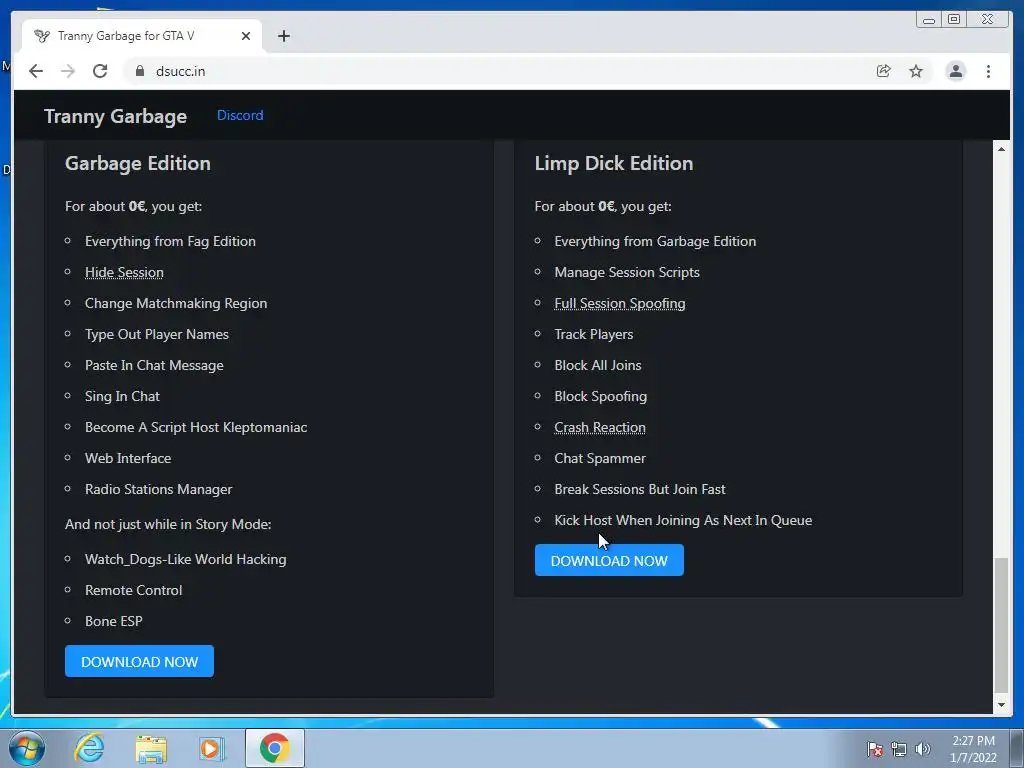
Task: Click 'Type Out Player Names' list item
Action: [x=157, y=334]
